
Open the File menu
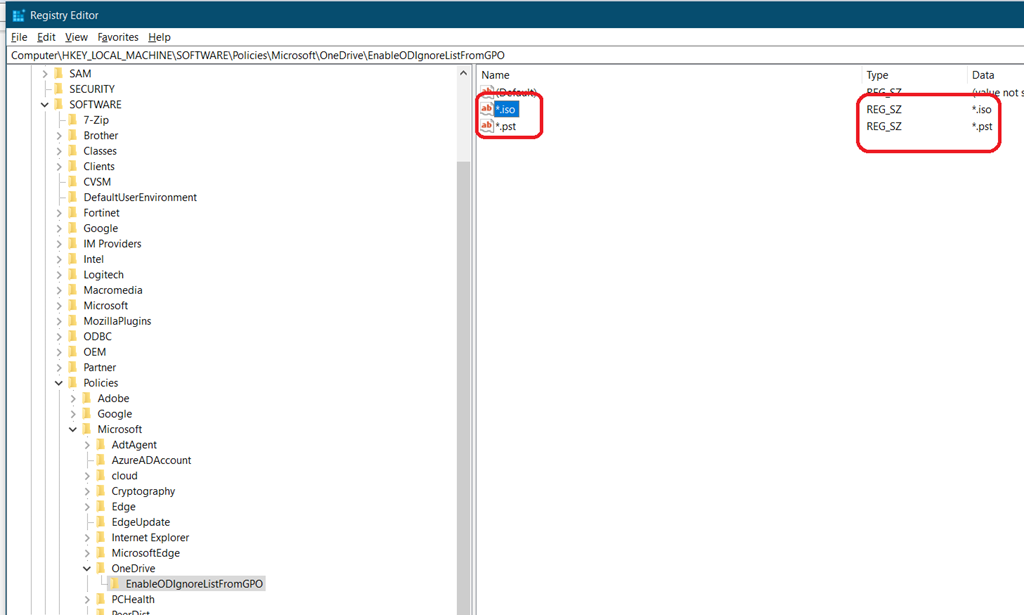pyautogui.click(x=19, y=37)
